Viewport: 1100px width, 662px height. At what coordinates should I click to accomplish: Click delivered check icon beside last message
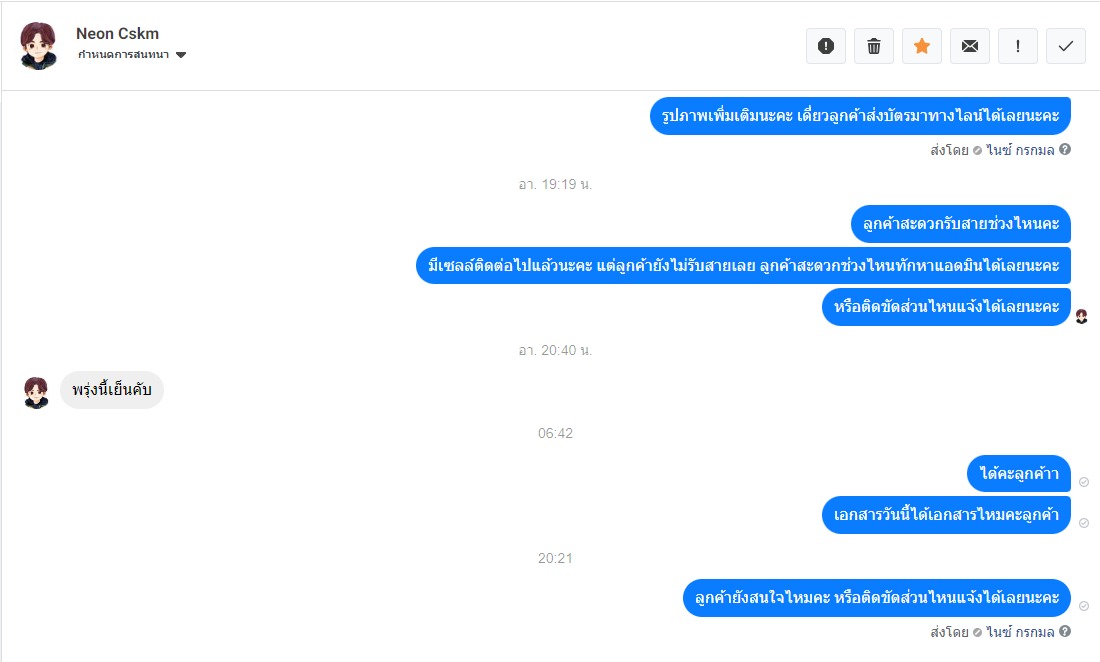(1084, 606)
